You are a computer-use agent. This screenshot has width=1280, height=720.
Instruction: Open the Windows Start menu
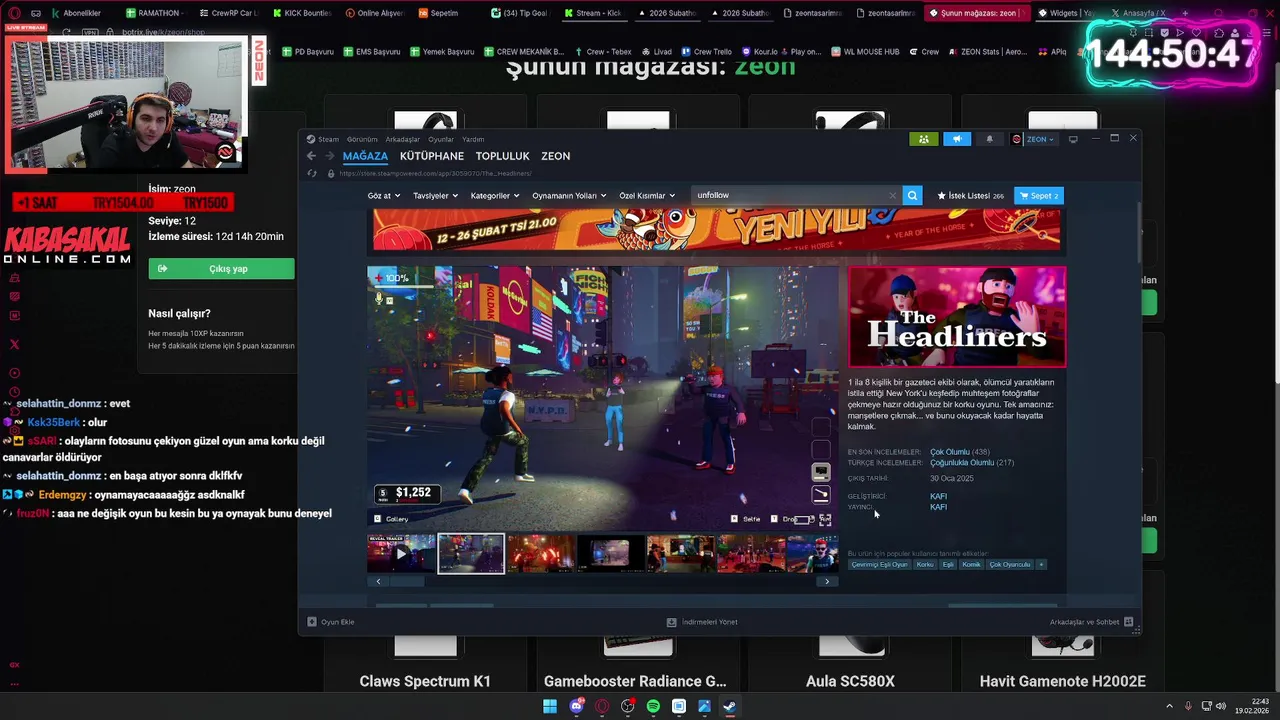click(550, 706)
